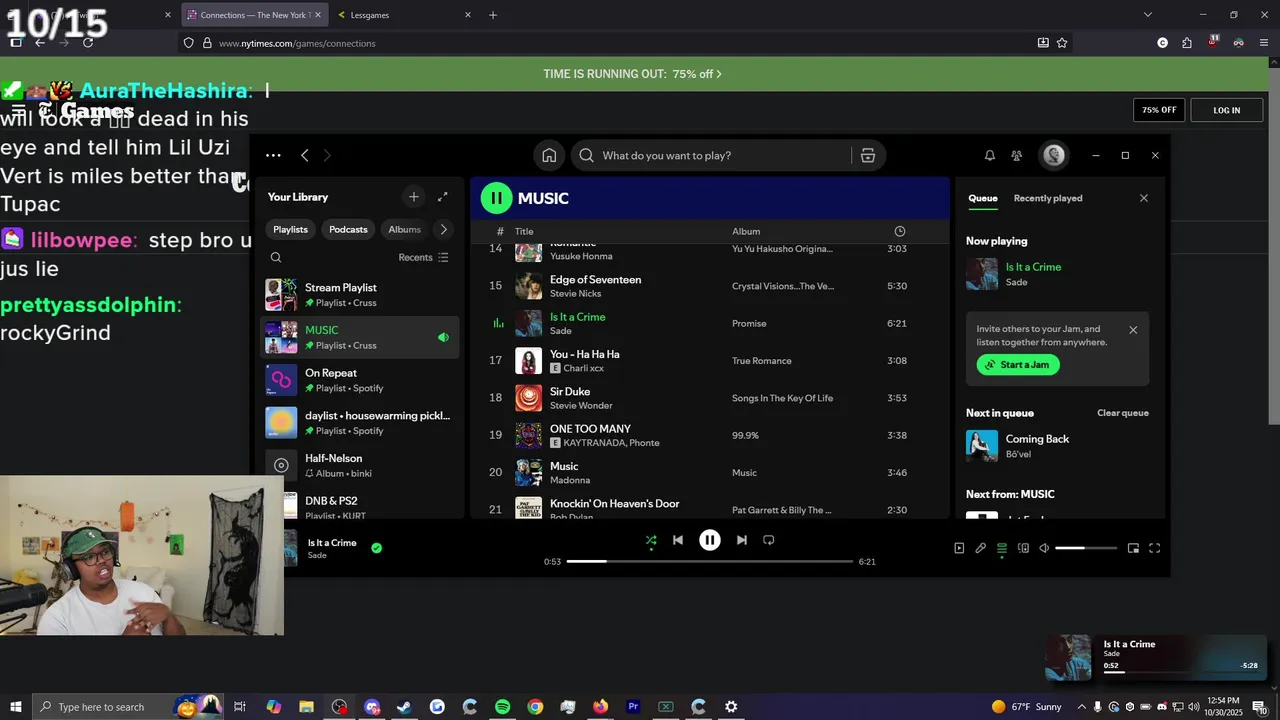Create a new playlist with plus icon
The height and width of the screenshot is (720, 1280).
[x=414, y=197]
